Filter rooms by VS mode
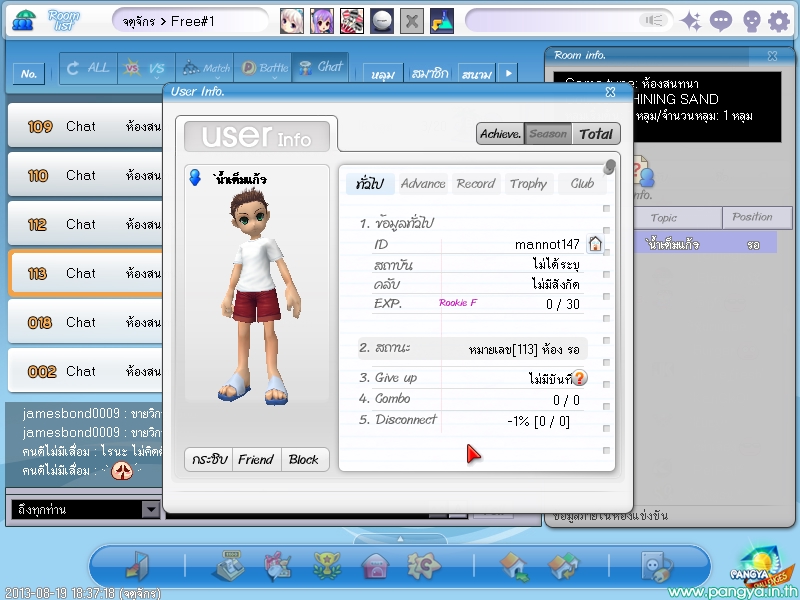This screenshot has width=800, height=600. (146, 68)
